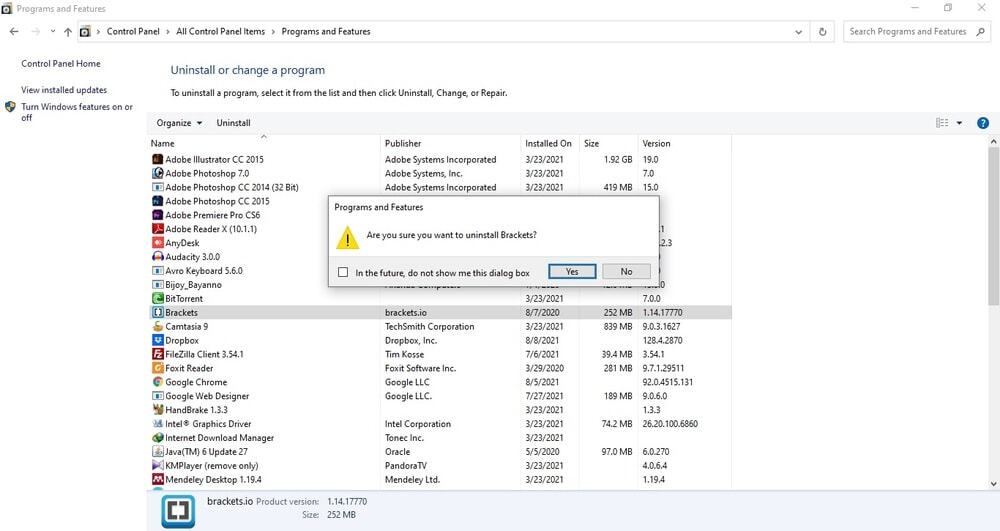Screen dimensions: 1000x531
Task: Expand the view options dropdown arrow
Action: 959,123
